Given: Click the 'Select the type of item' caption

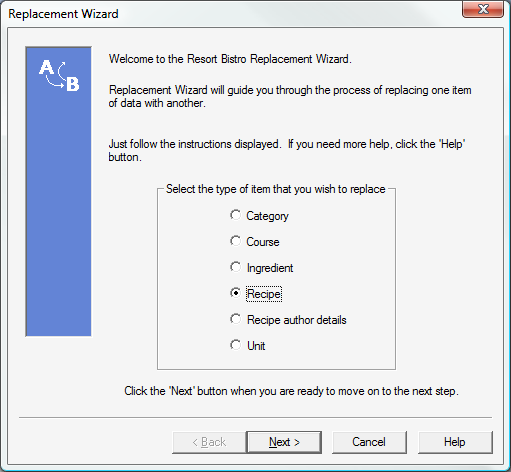Looking at the screenshot, I should (x=276, y=189).
